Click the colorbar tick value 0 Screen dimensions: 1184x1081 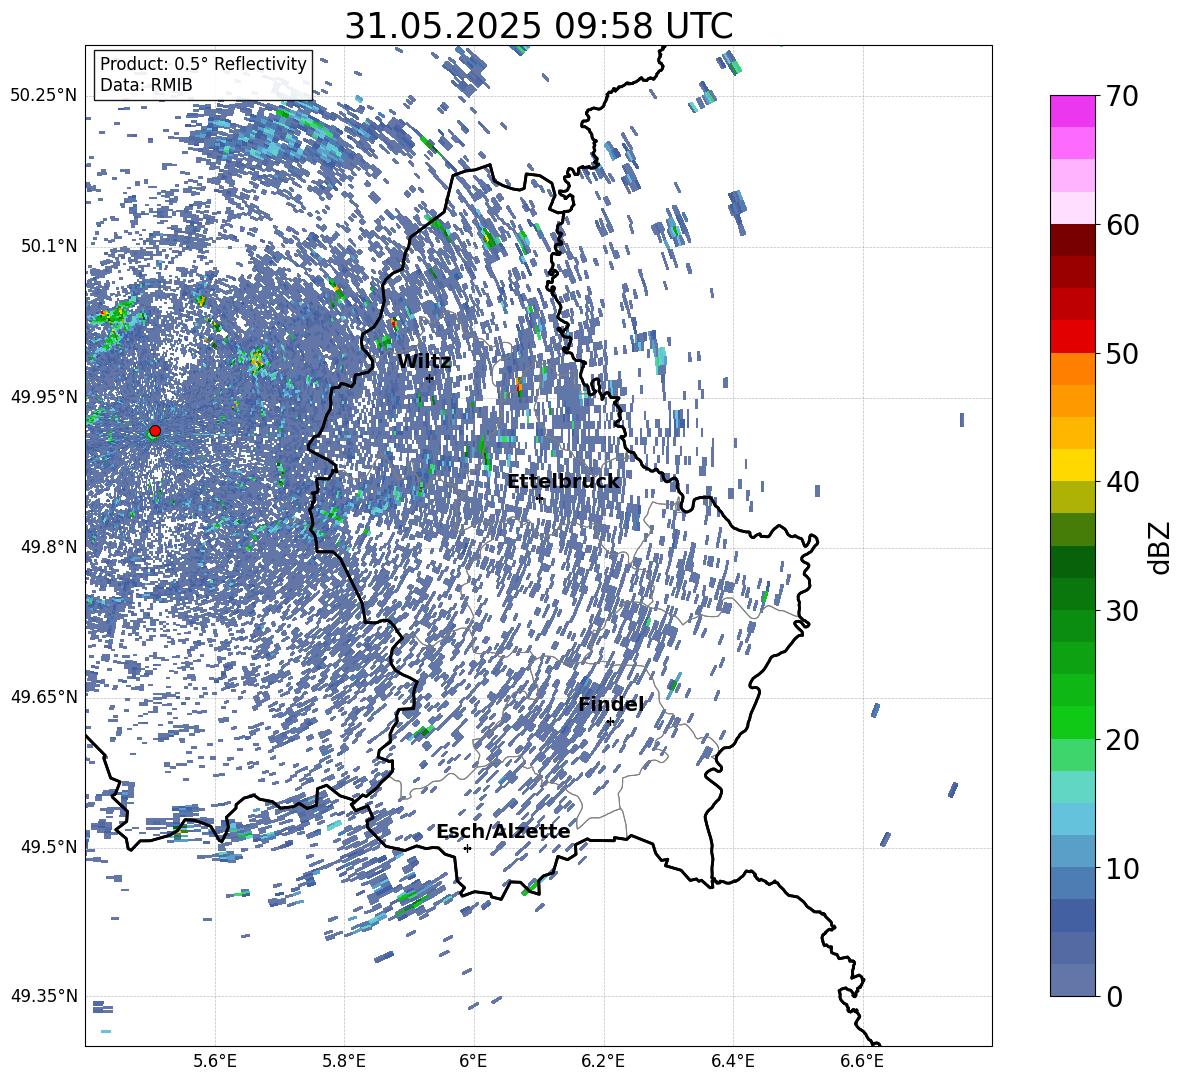[1115, 996]
